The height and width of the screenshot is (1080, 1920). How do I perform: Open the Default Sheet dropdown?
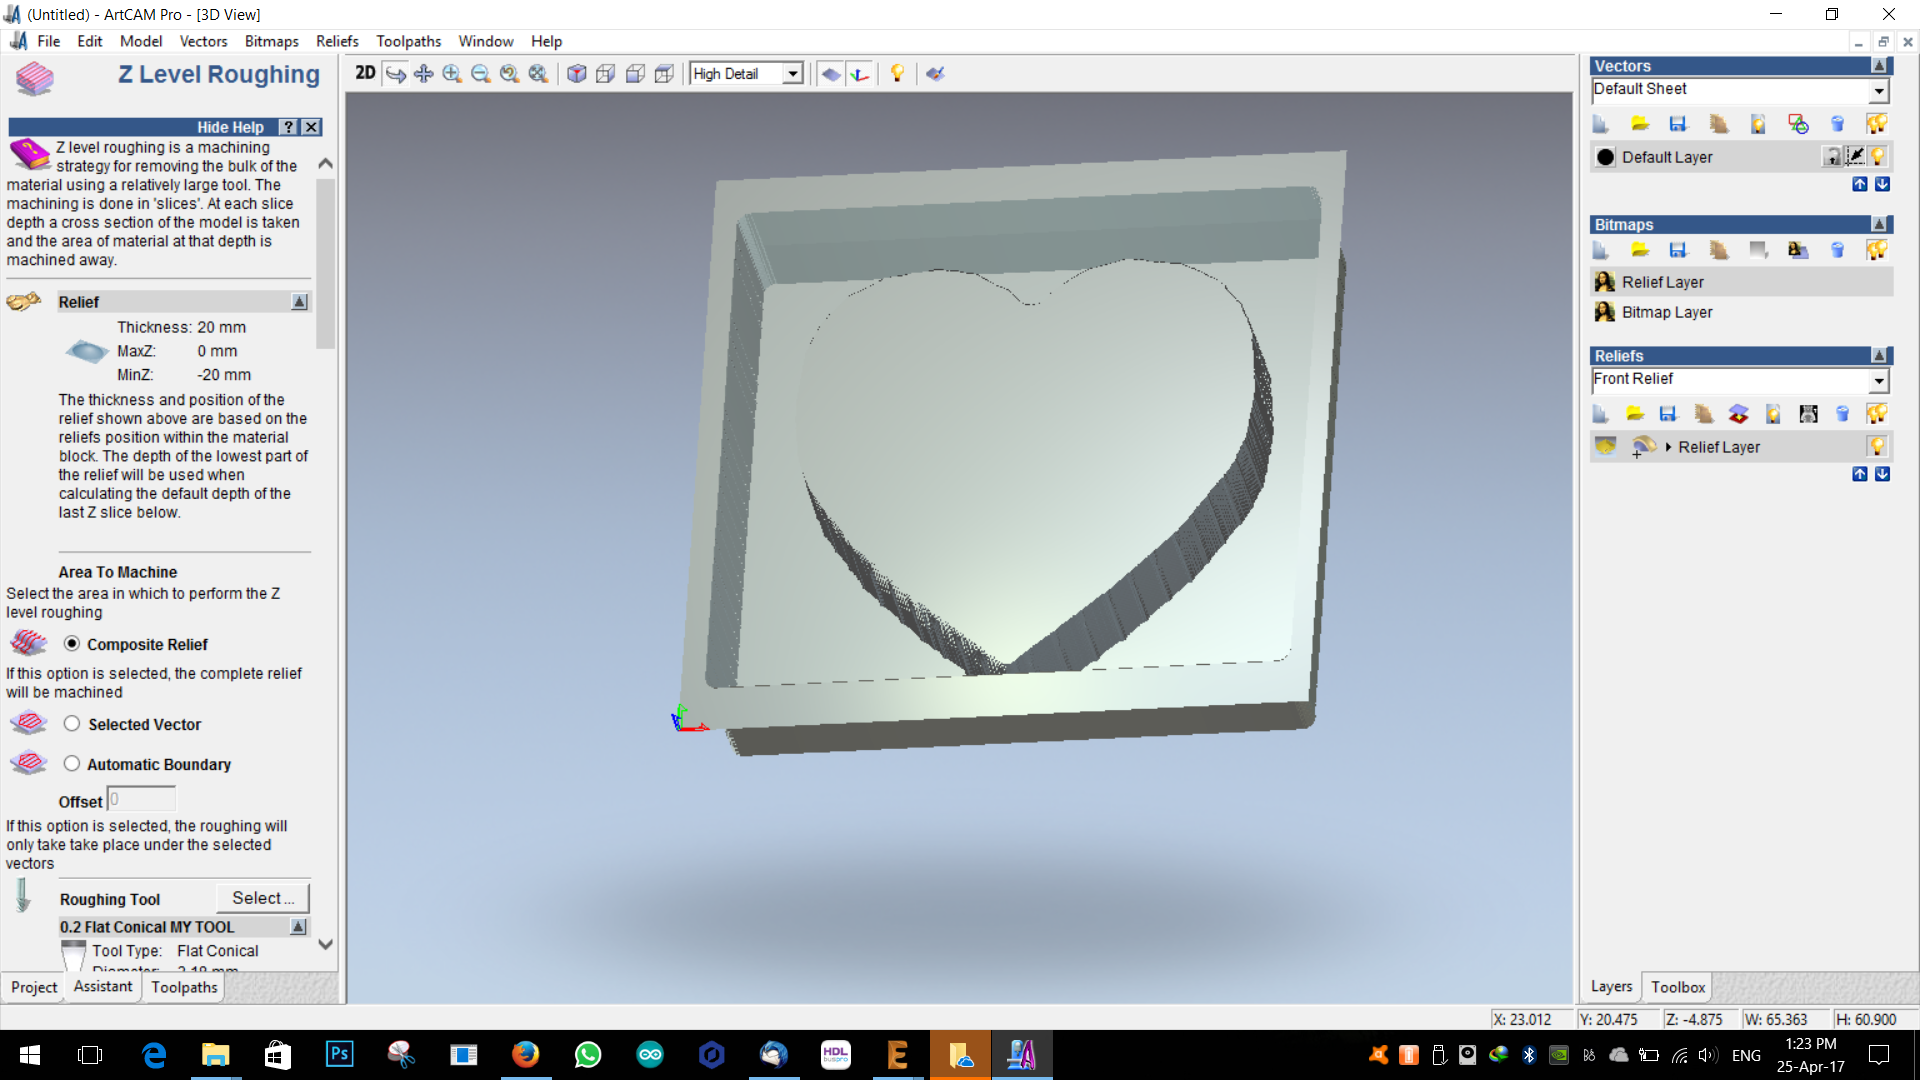(x=1879, y=91)
